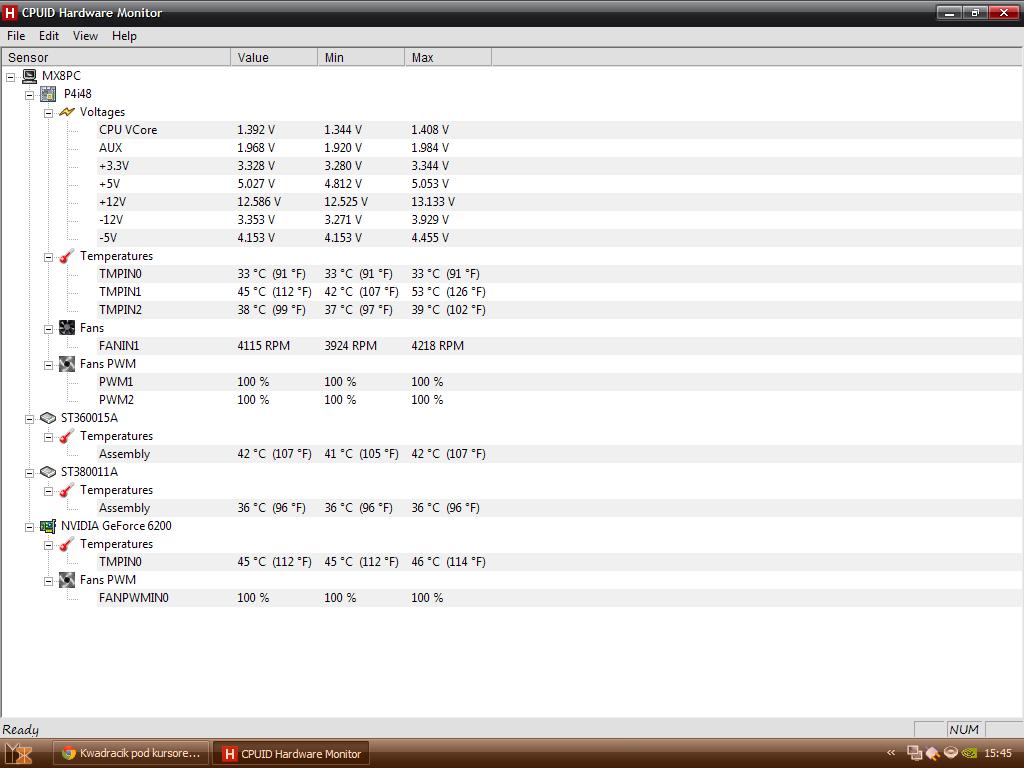Collapse Temperatures under ST380011A
Screen dimensions: 1024x768
click(48, 490)
